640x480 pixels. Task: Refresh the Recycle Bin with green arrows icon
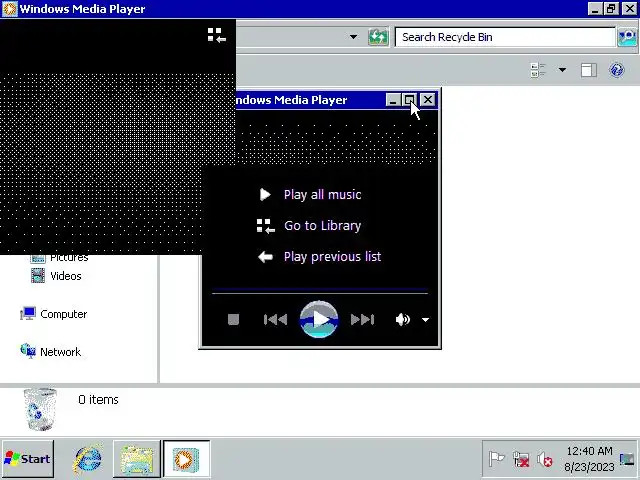tap(378, 37)
